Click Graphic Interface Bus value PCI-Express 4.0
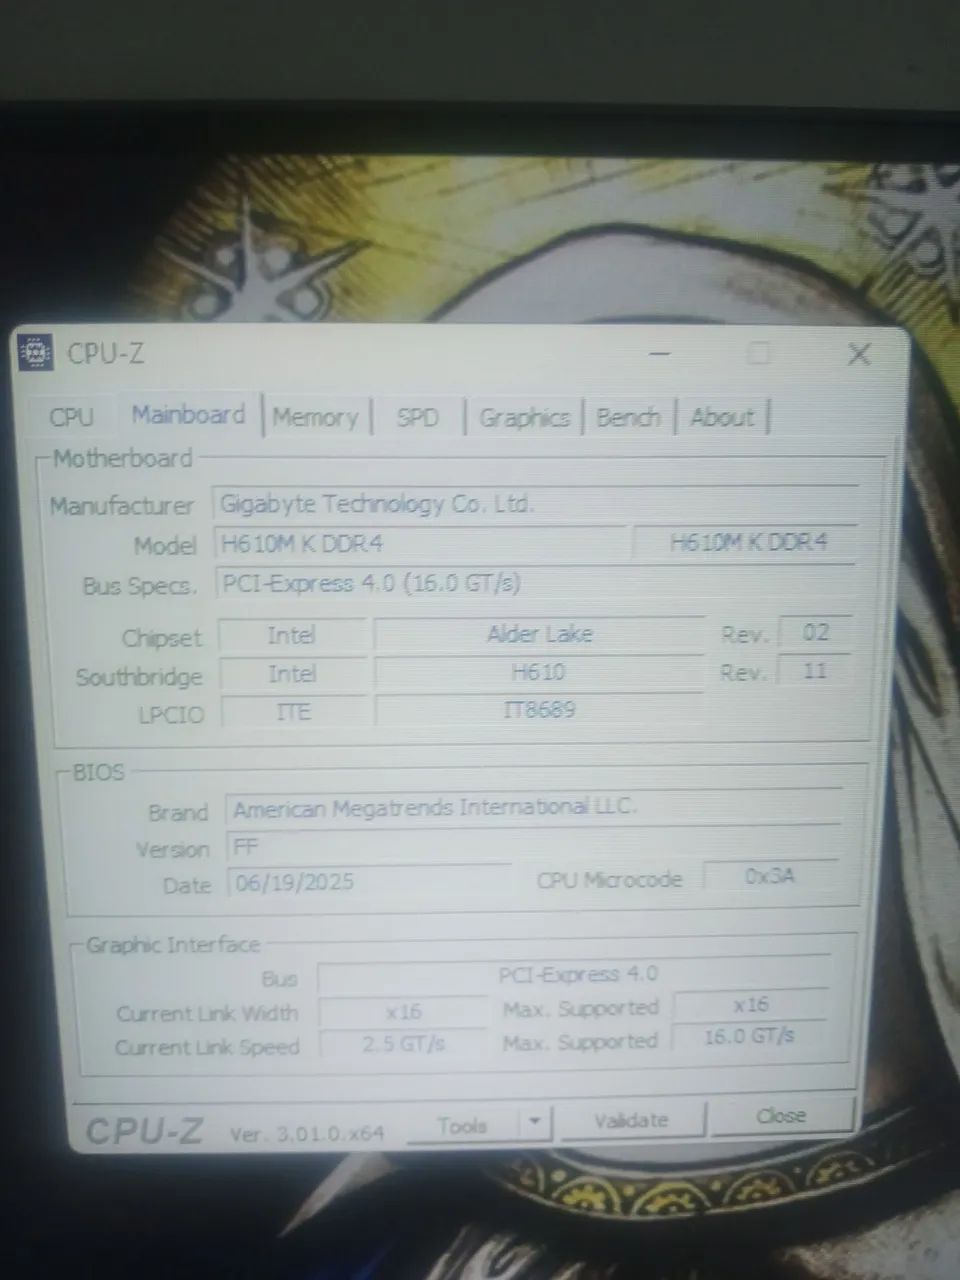This screenshot has width=960, height=1280. tap(574, 975)
